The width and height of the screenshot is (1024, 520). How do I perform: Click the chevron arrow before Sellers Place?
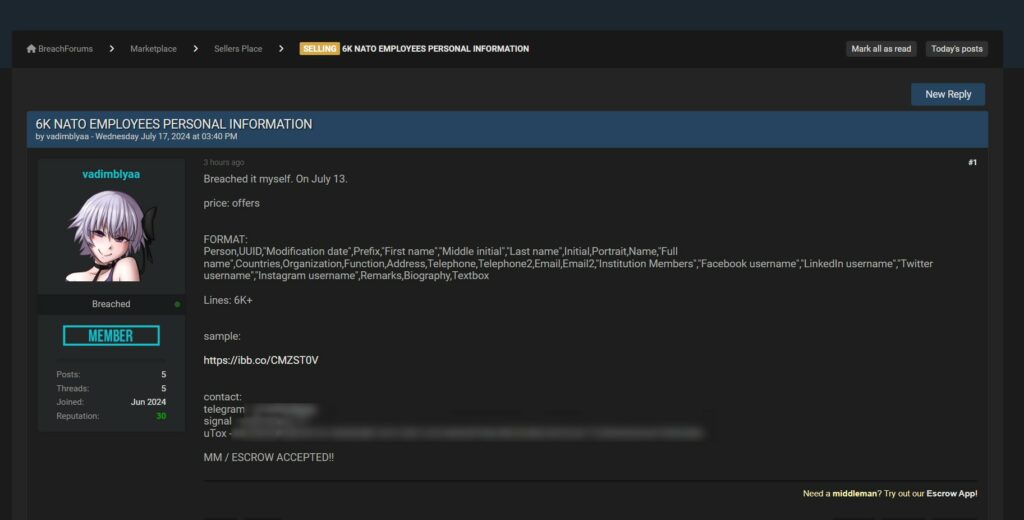(x=196, y=49)
